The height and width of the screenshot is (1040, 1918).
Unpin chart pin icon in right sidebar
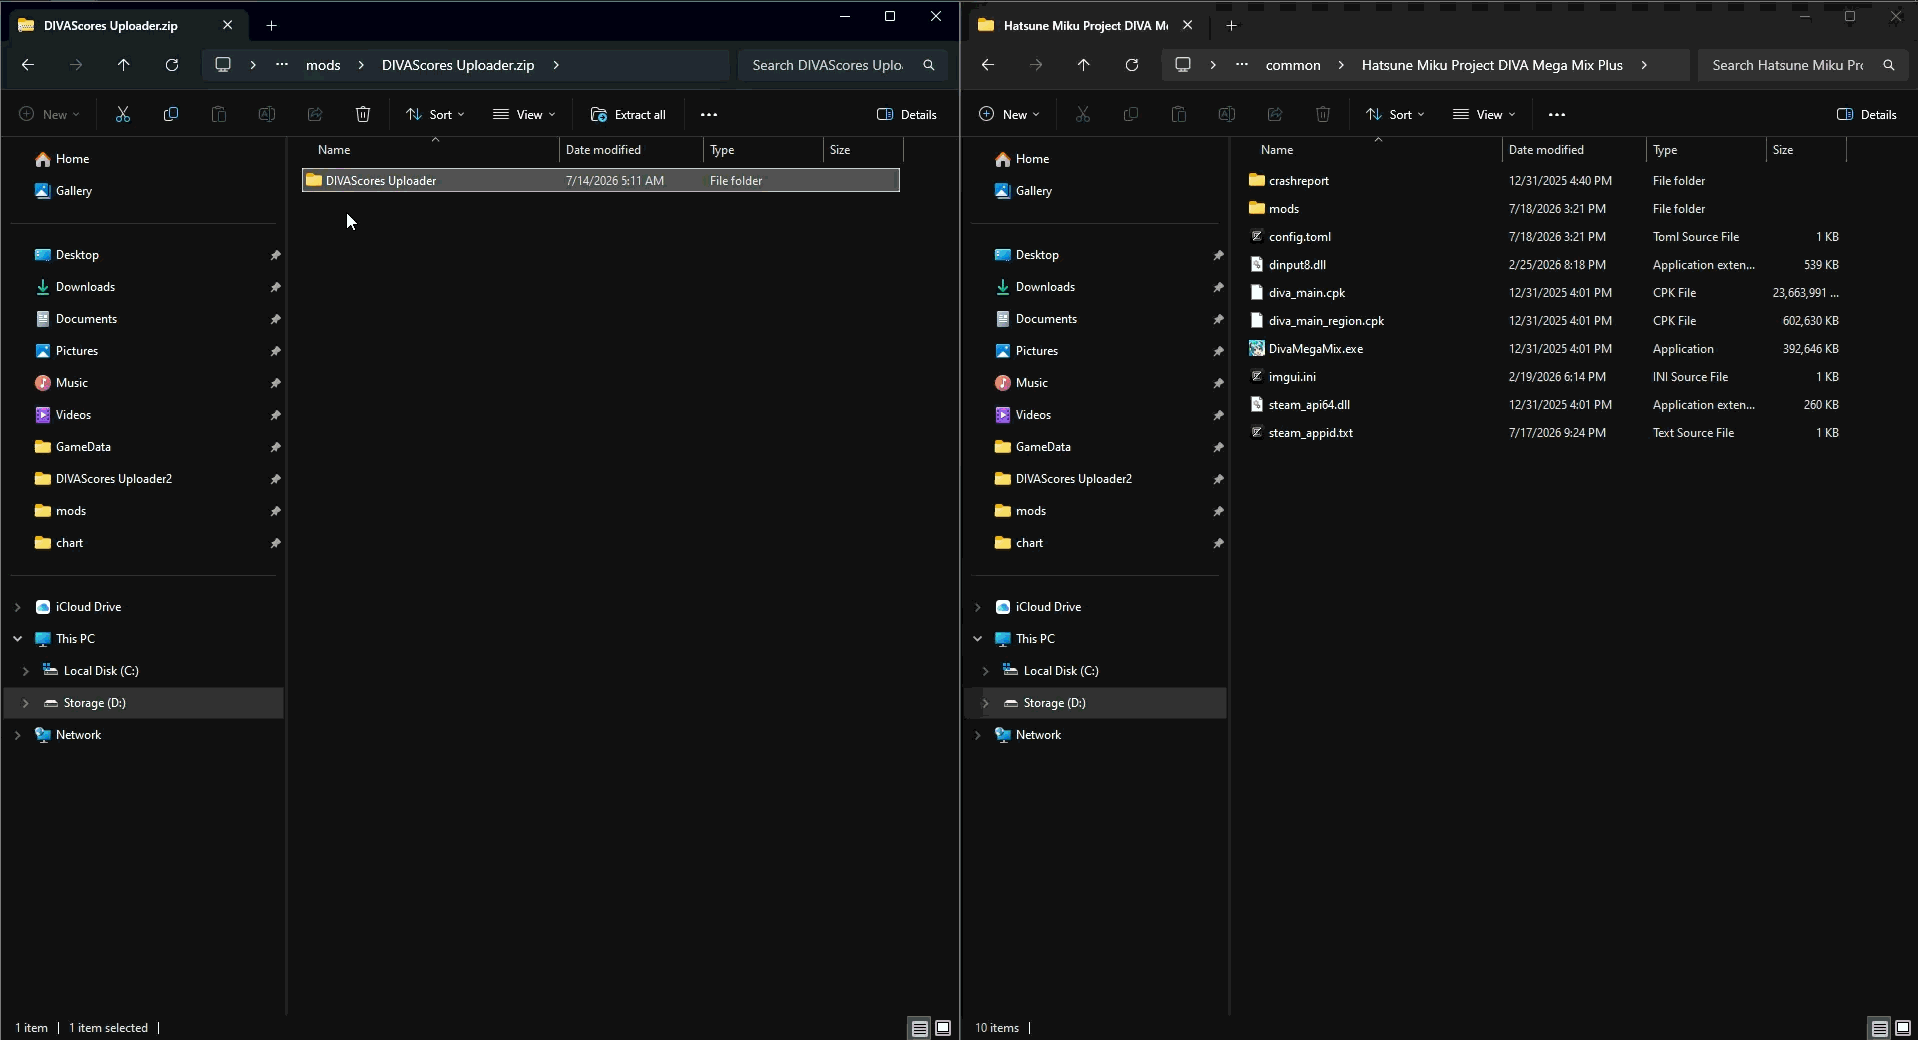[1218, 544]
